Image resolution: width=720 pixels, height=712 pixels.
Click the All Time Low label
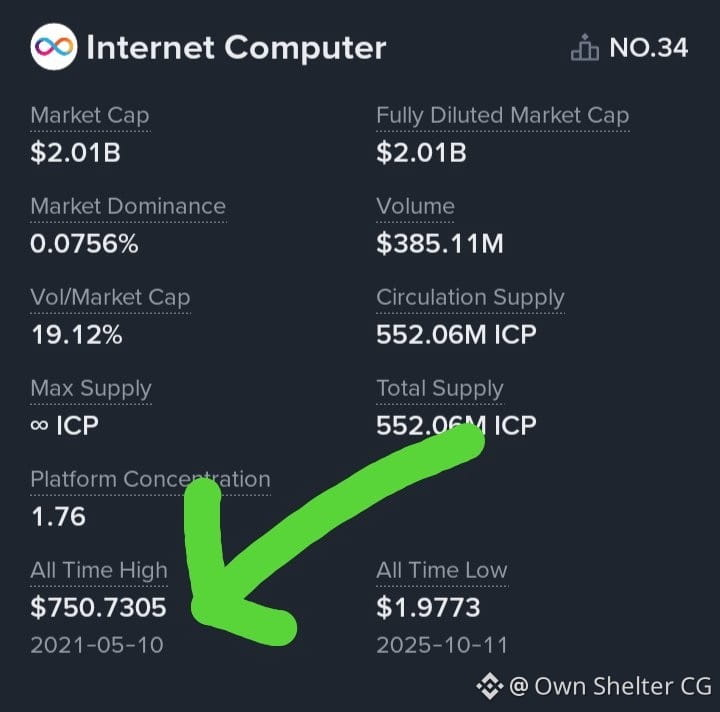point(442,570)
